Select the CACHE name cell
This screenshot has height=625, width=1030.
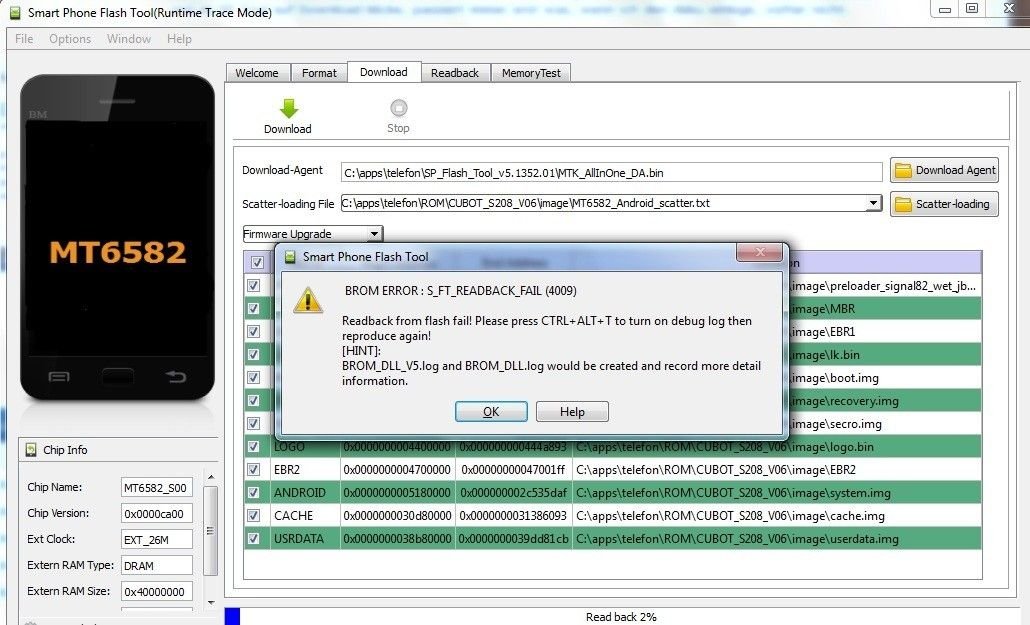(x=305, y=516)
